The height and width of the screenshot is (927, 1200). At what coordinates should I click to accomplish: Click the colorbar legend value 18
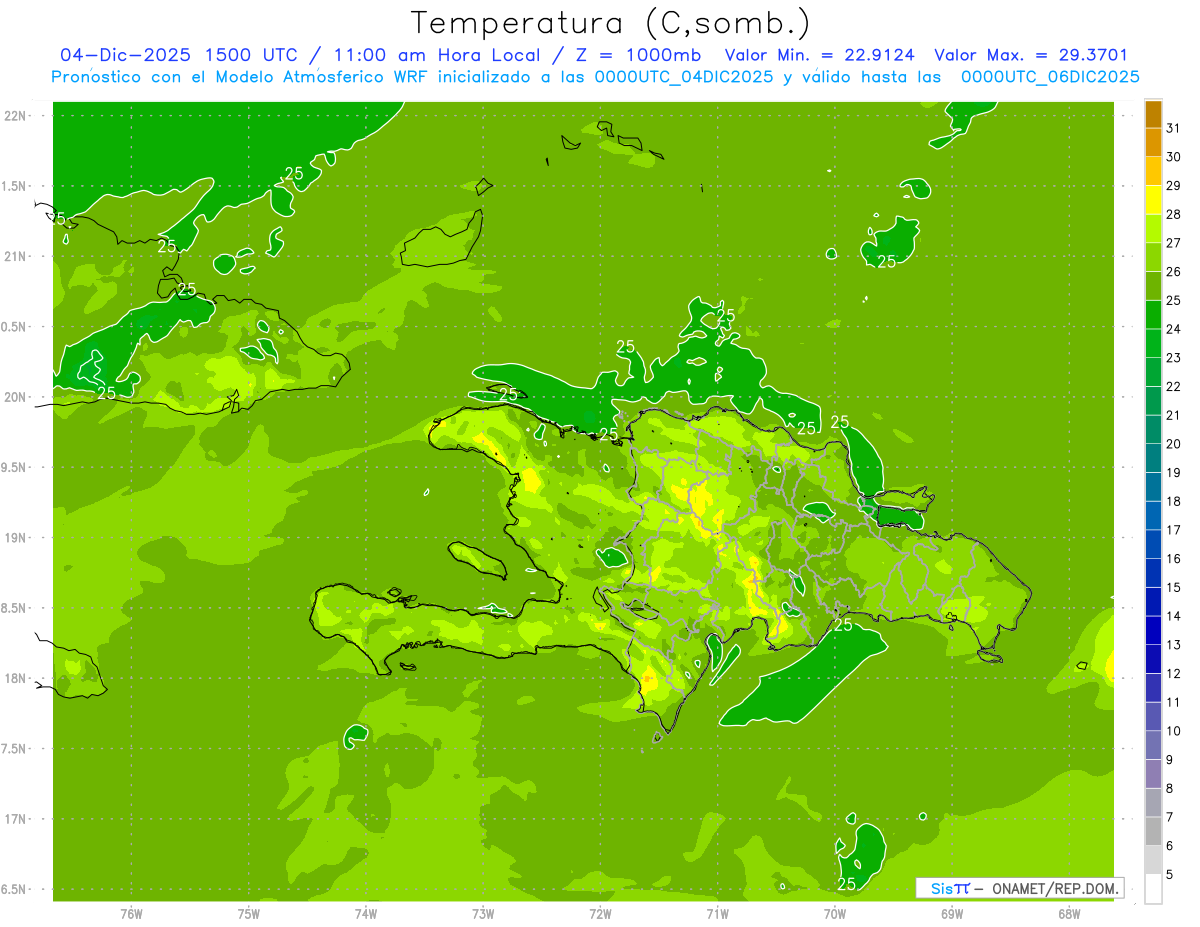(x=1174, y=502)
